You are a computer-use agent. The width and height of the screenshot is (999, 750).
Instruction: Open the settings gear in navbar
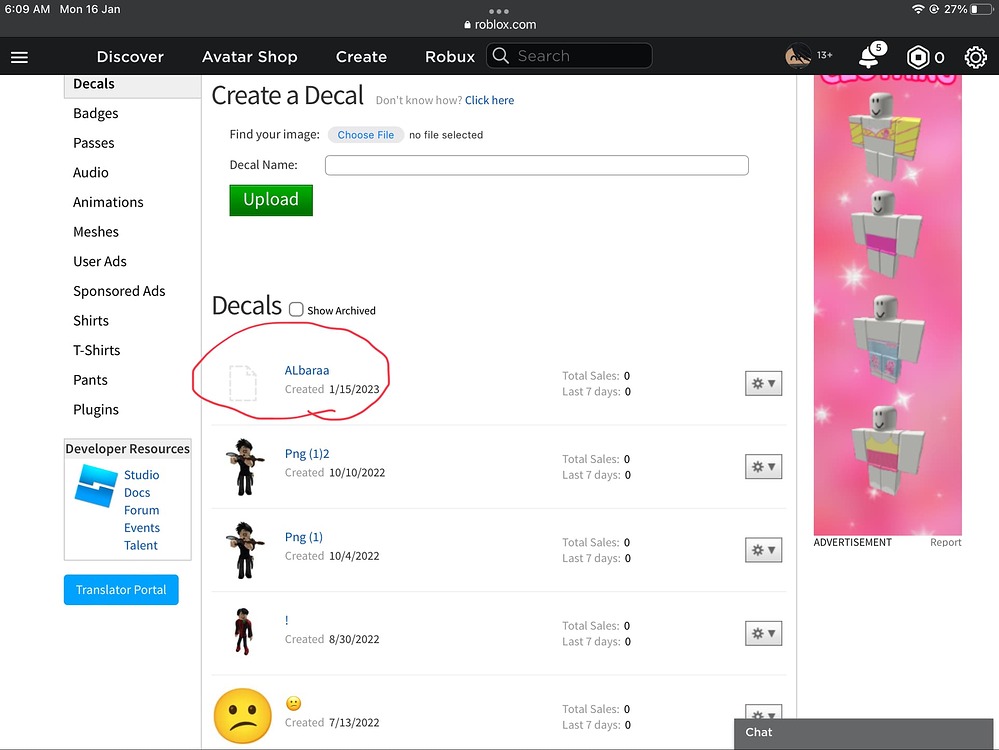(975, 57)
